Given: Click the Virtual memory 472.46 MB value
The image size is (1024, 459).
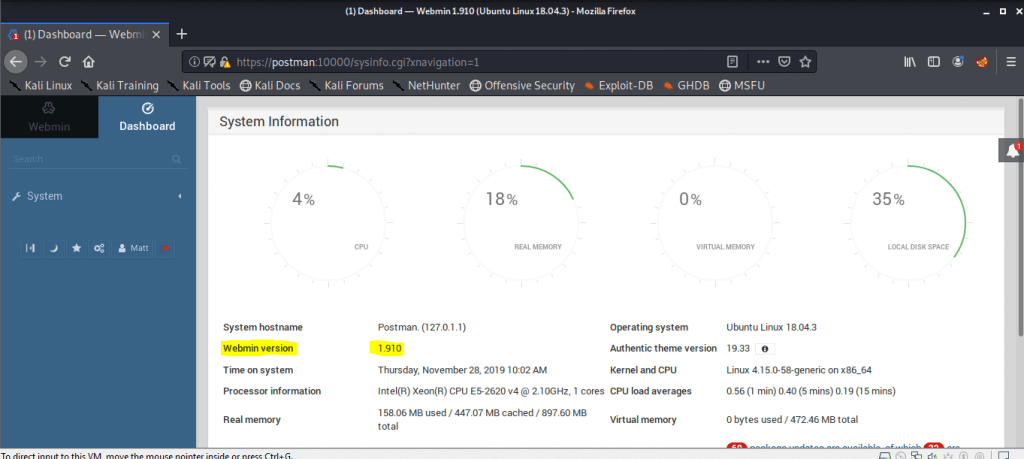Looking at the screenshot, I should coord(792,419).
